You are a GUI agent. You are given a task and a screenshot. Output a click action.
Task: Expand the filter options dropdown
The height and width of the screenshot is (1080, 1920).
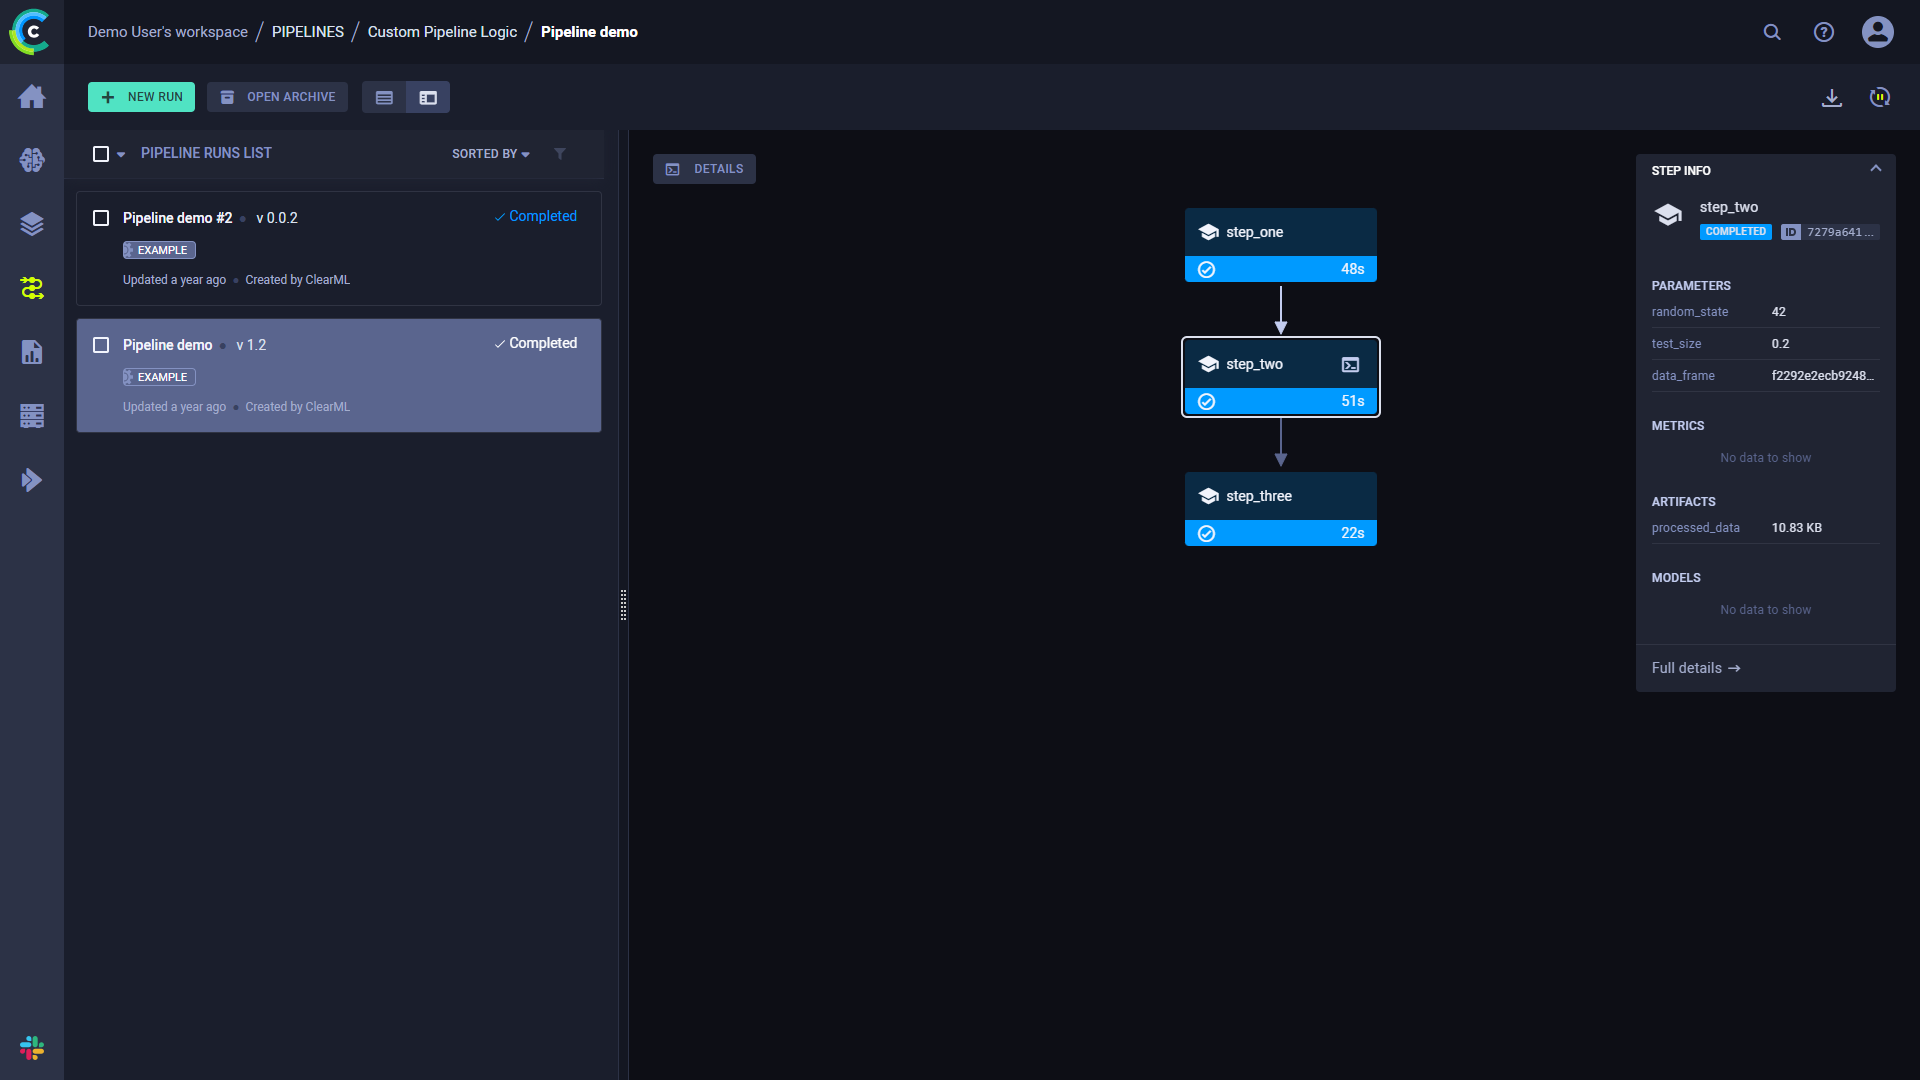559,153
